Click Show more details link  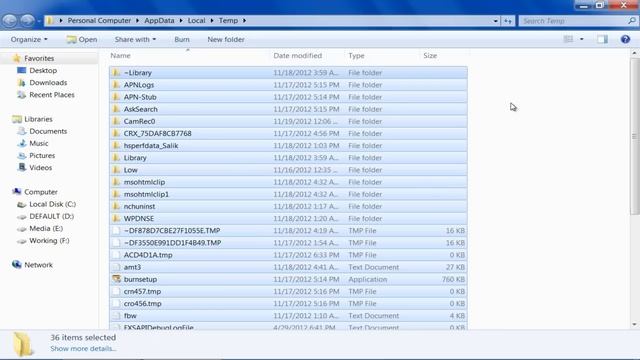click(x=83, y=349)
